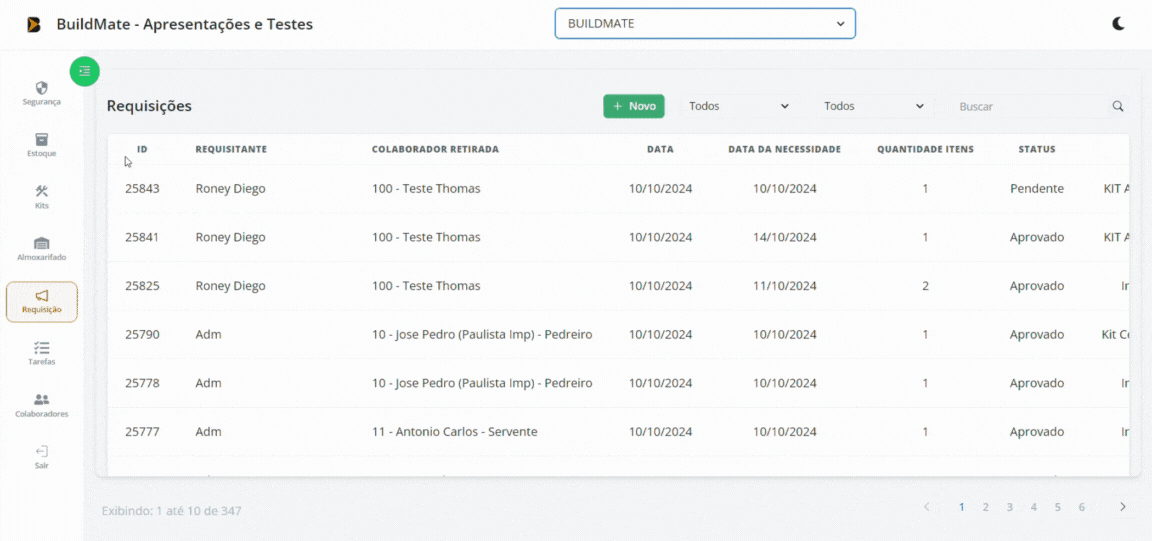1152x541 pixels.
Task: Click the Buscar search field
Action: (1030, 106)
